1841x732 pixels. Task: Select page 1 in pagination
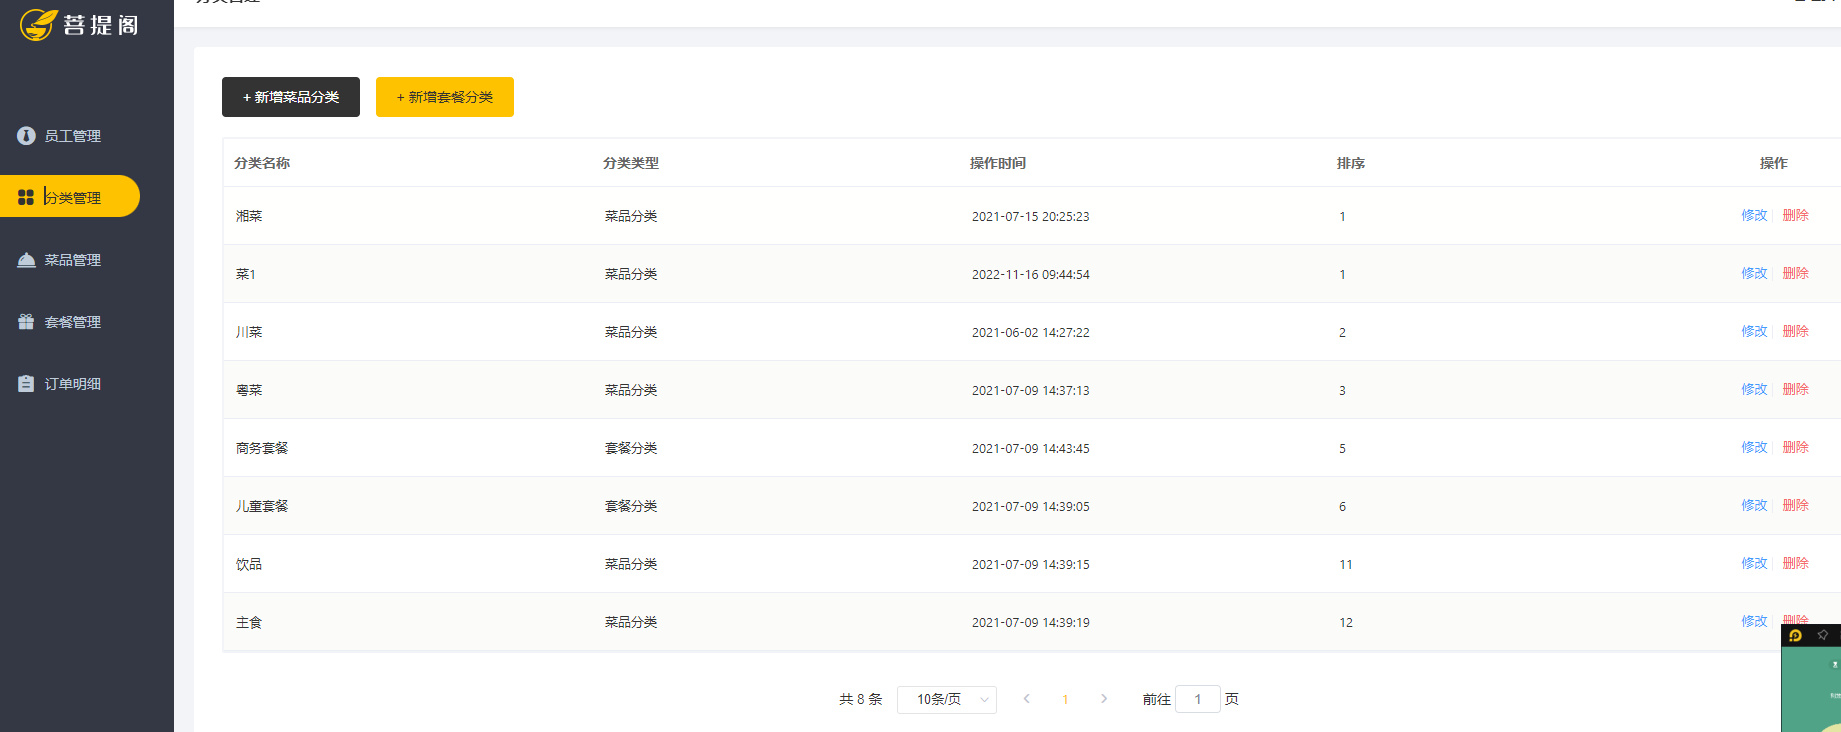(x=1066, y=699)
